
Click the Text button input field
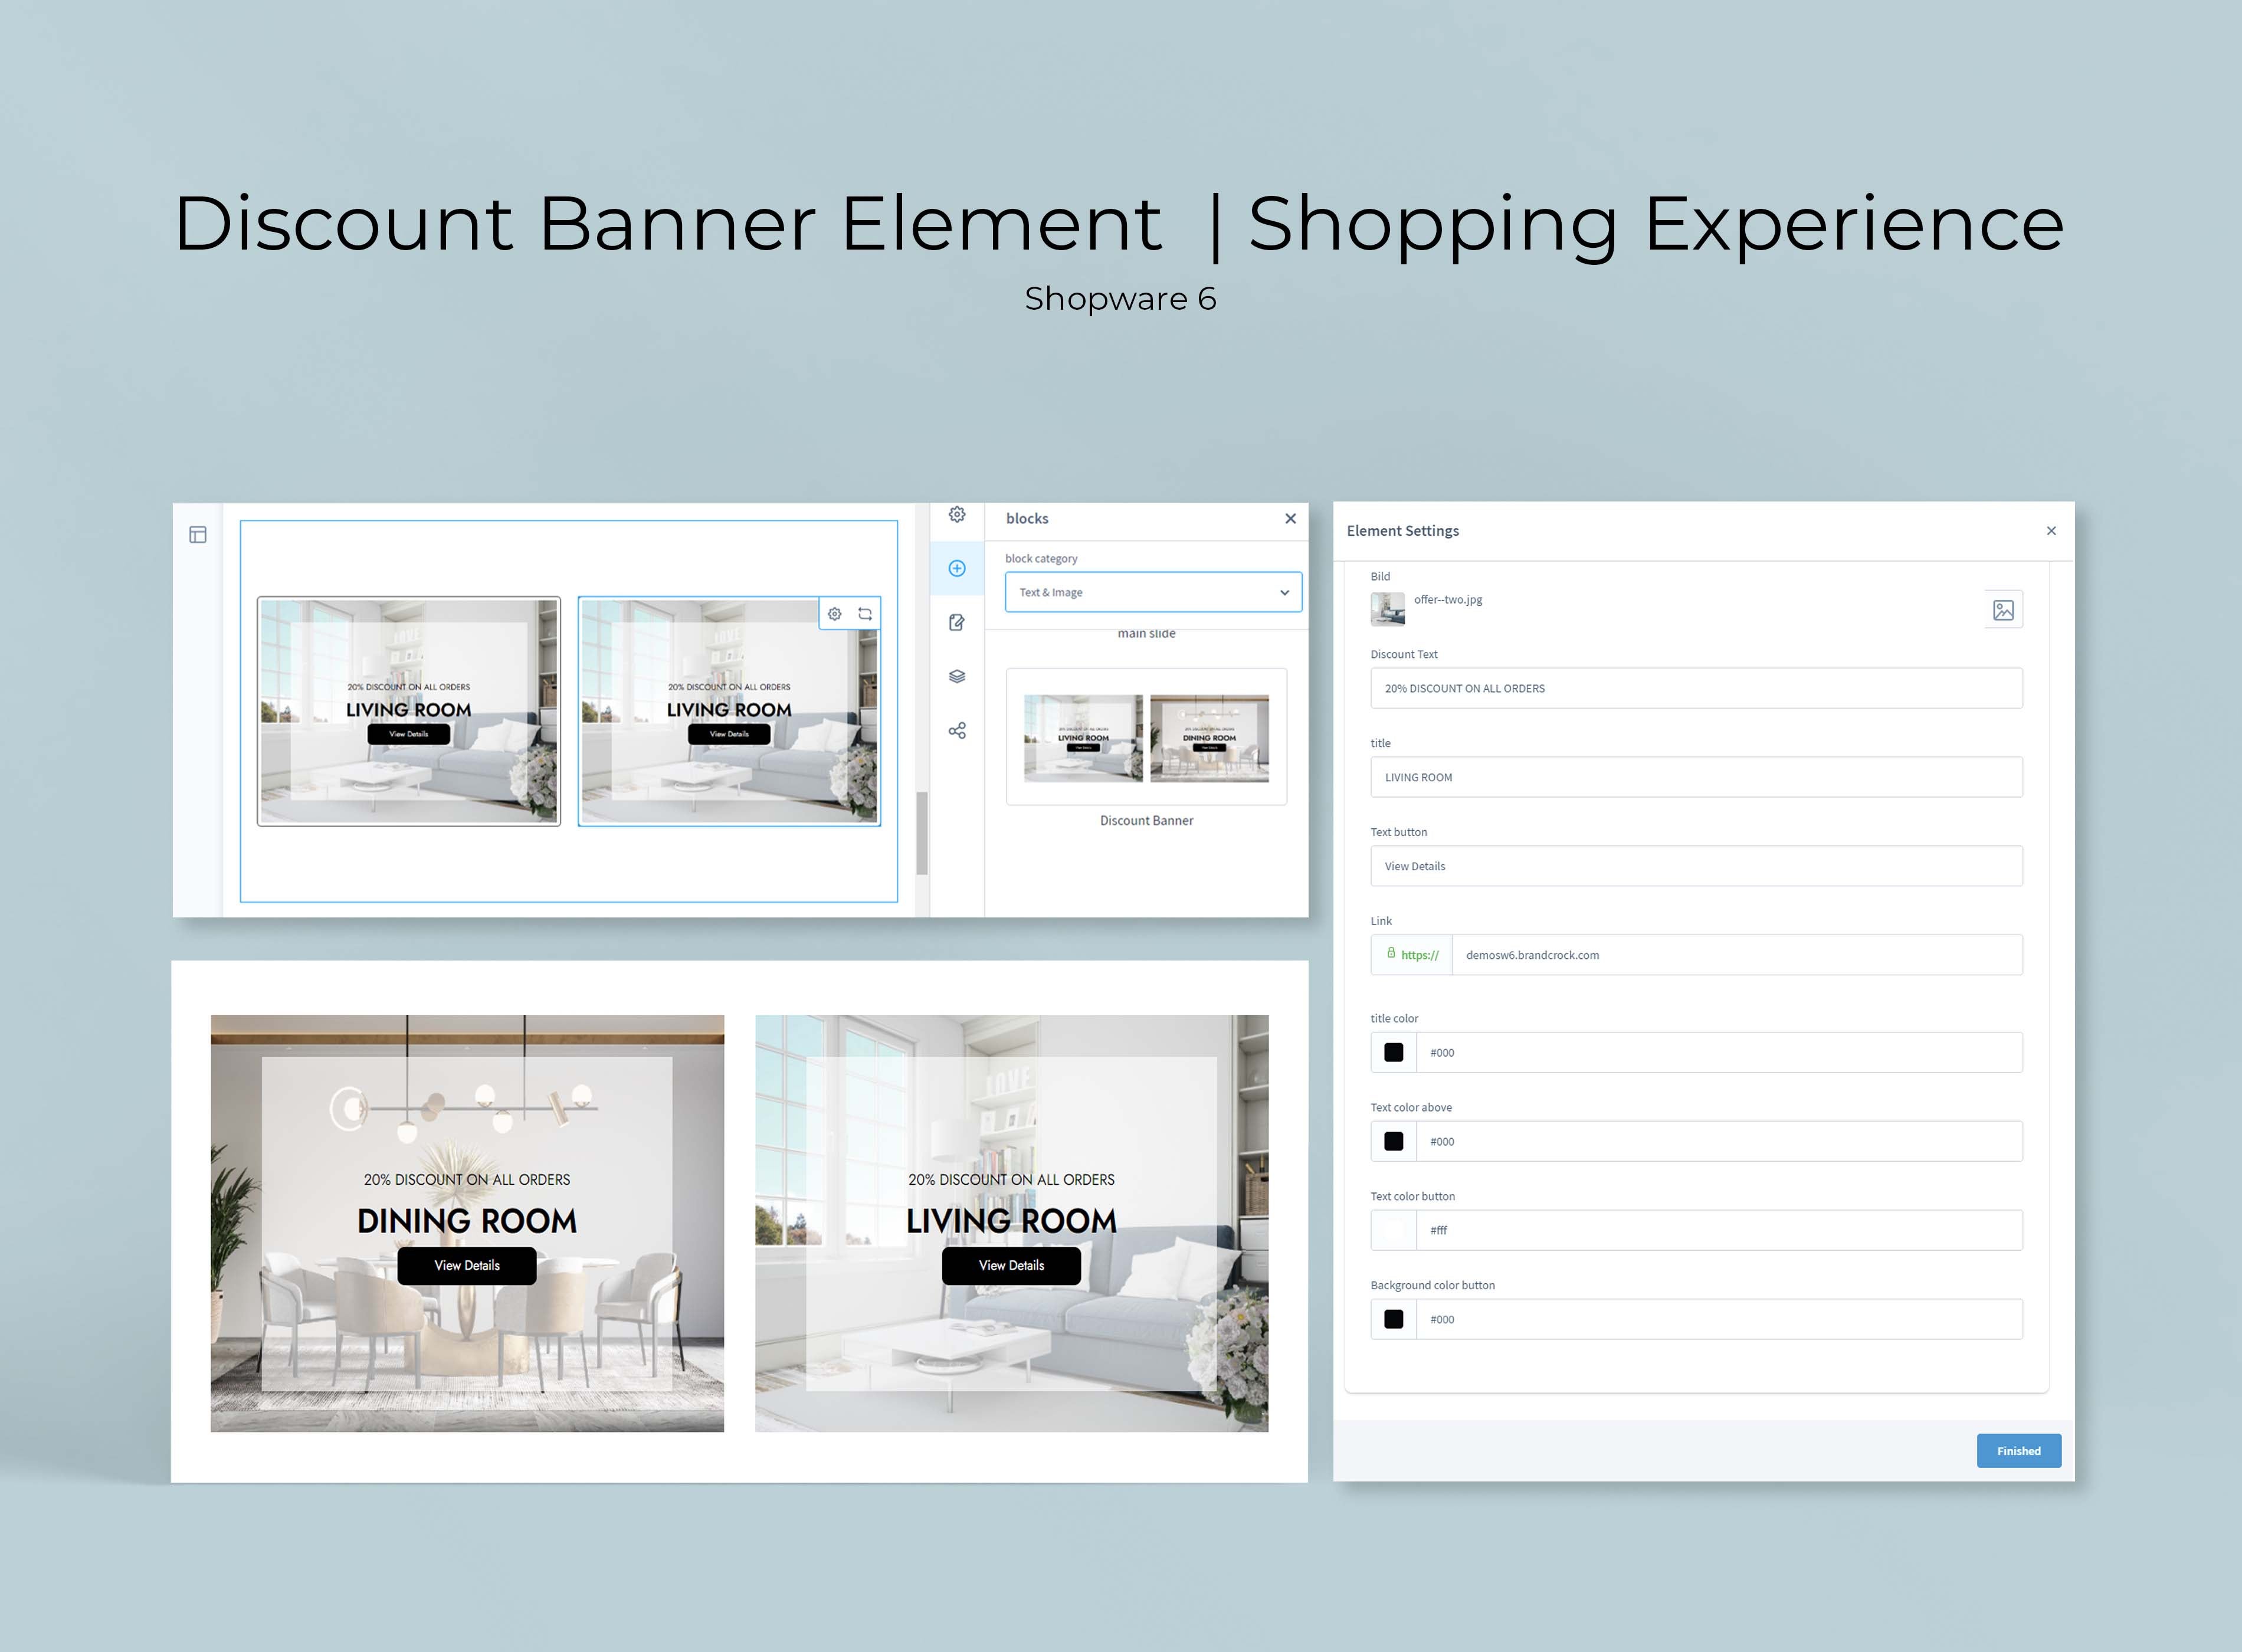(1696, 866)
